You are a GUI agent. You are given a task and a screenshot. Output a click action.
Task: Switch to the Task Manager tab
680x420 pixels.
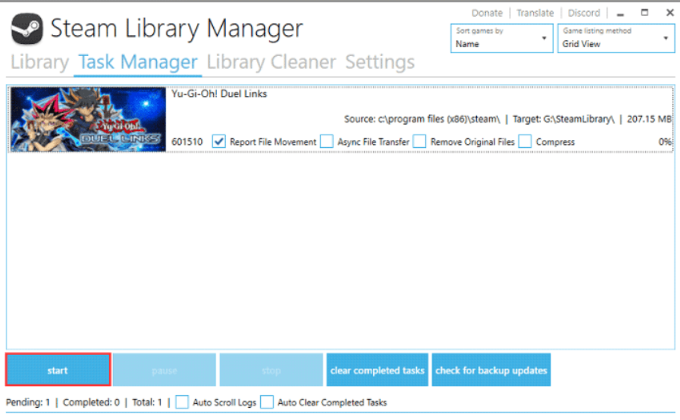click(x=138, y=62)
